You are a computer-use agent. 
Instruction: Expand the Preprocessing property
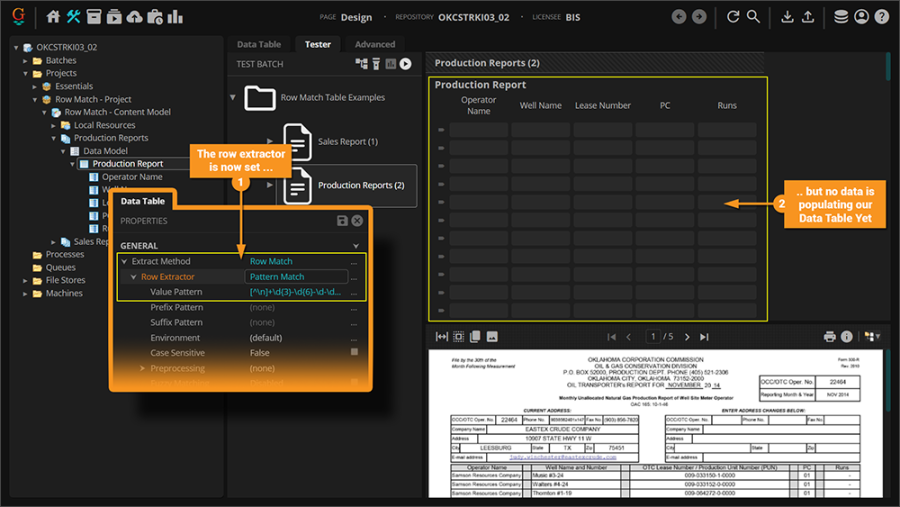click(143, 368)
